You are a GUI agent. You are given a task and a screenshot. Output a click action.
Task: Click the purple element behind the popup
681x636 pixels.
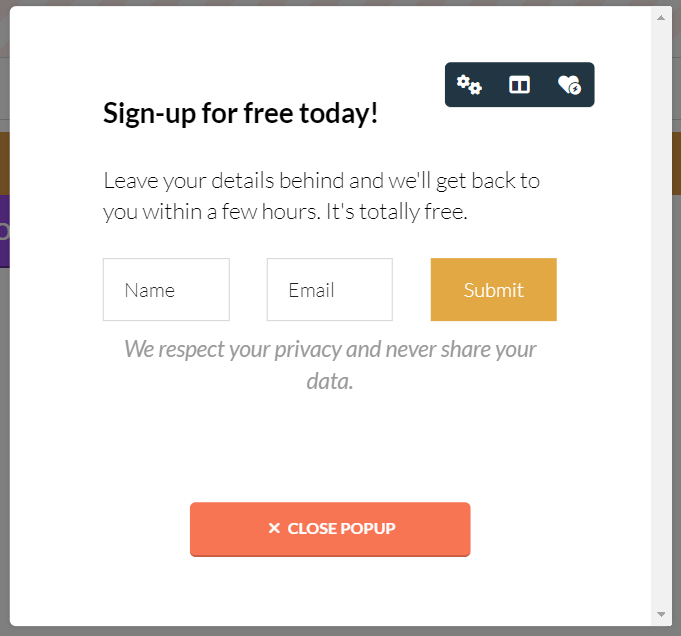4,231
